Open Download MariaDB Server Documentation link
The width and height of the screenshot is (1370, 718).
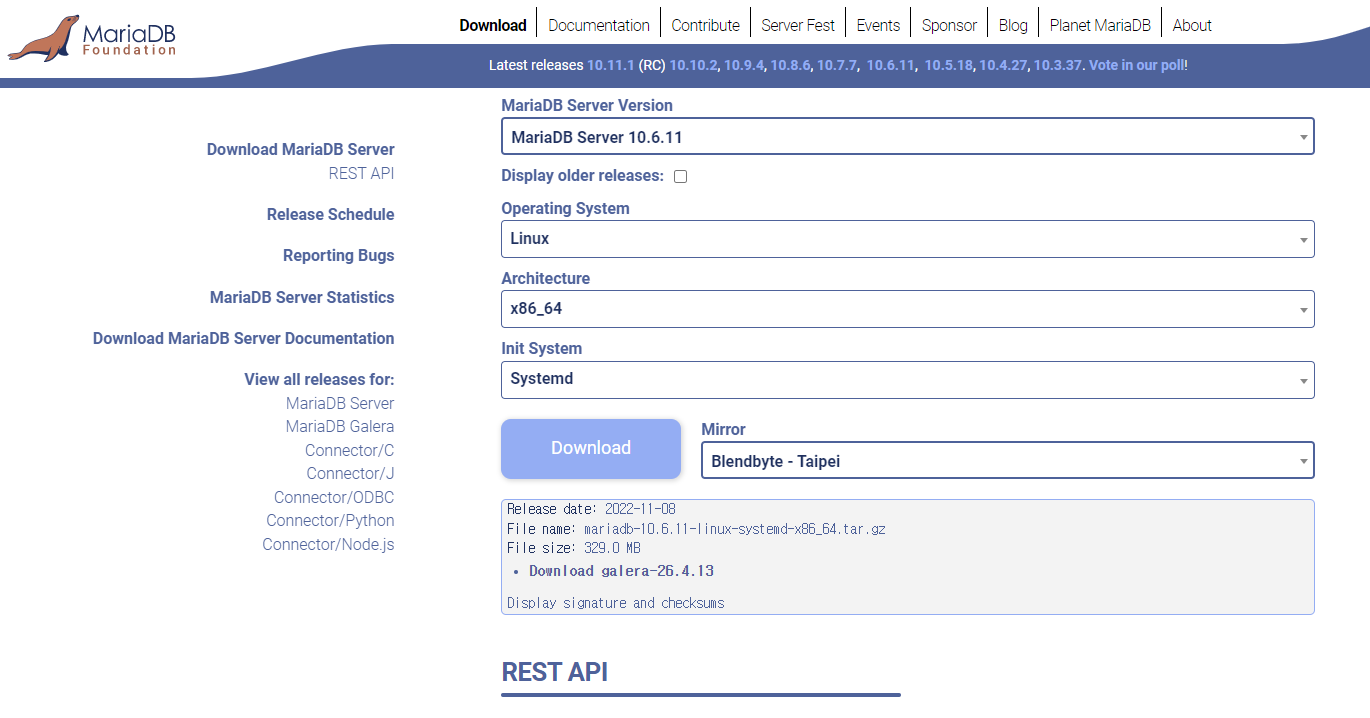pos(243,339)
